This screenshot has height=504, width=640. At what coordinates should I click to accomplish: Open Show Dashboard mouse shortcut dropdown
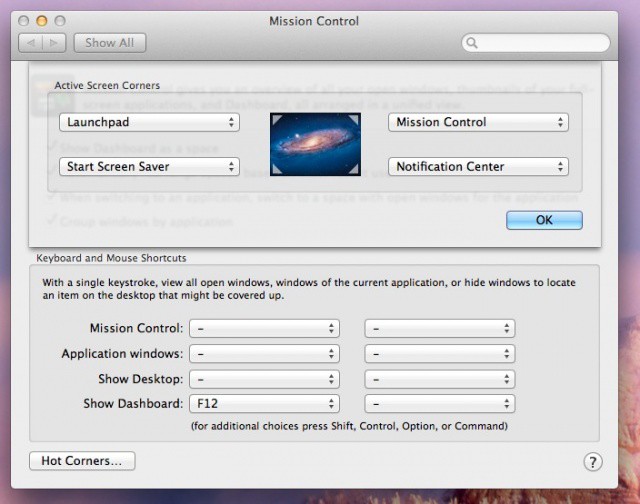[440, 404]
